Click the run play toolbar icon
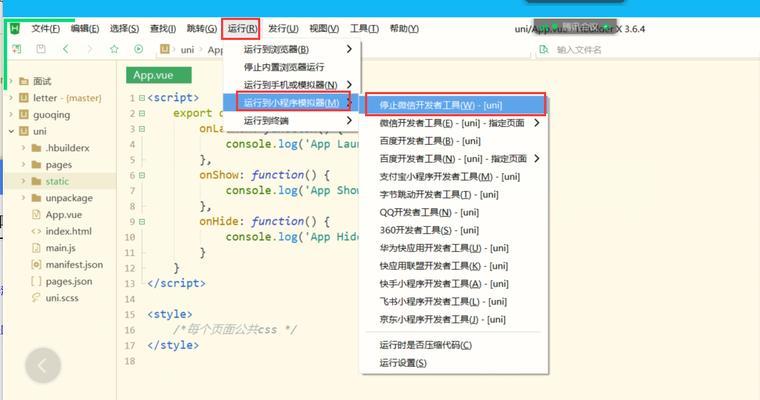760x400 pixels. tap(139, 49)
